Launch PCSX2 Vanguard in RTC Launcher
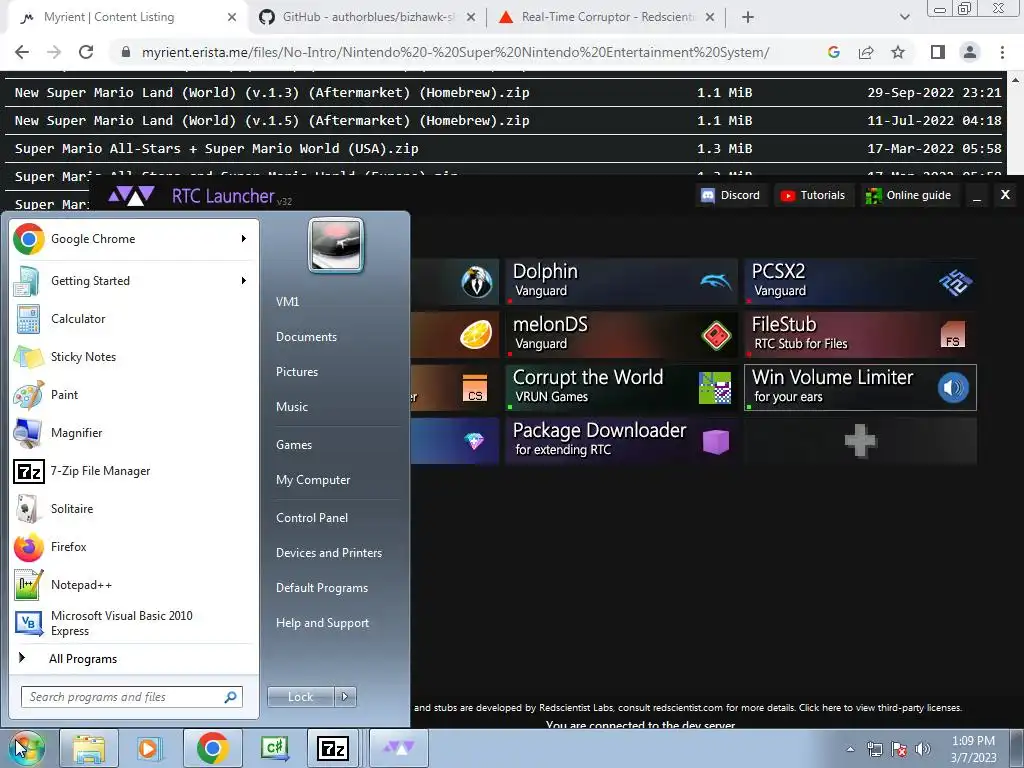Image resolution: width=1024 pixels, height=768 pixels. click(861, 281)
